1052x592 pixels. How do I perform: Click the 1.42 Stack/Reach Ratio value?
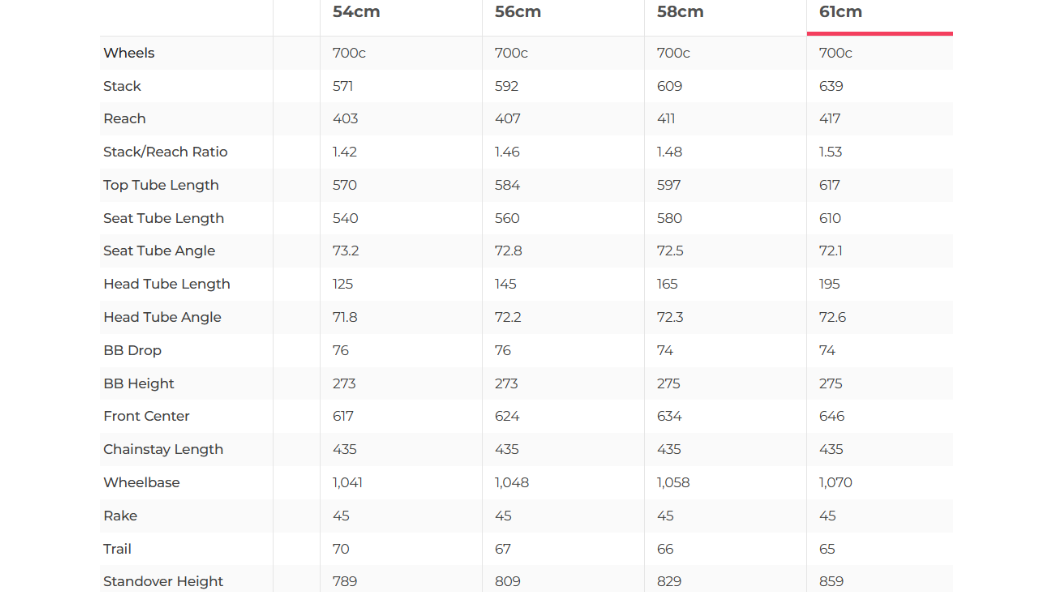click(x=345, y=152)
